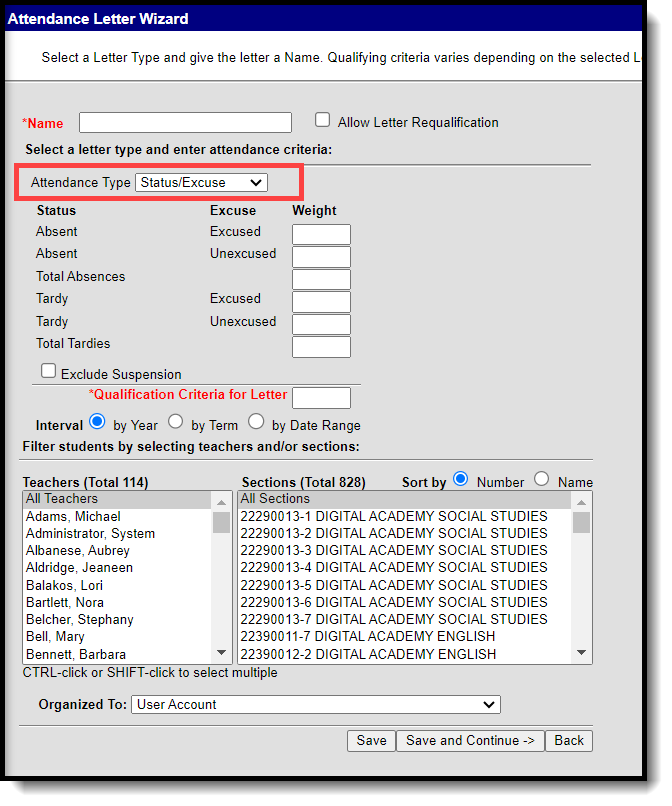Select section 22290013-2 DIGITAL ACADEMY SOCIAL STUDIES
Viewport: 672px width, 806px height.
(x=405, y=534)
